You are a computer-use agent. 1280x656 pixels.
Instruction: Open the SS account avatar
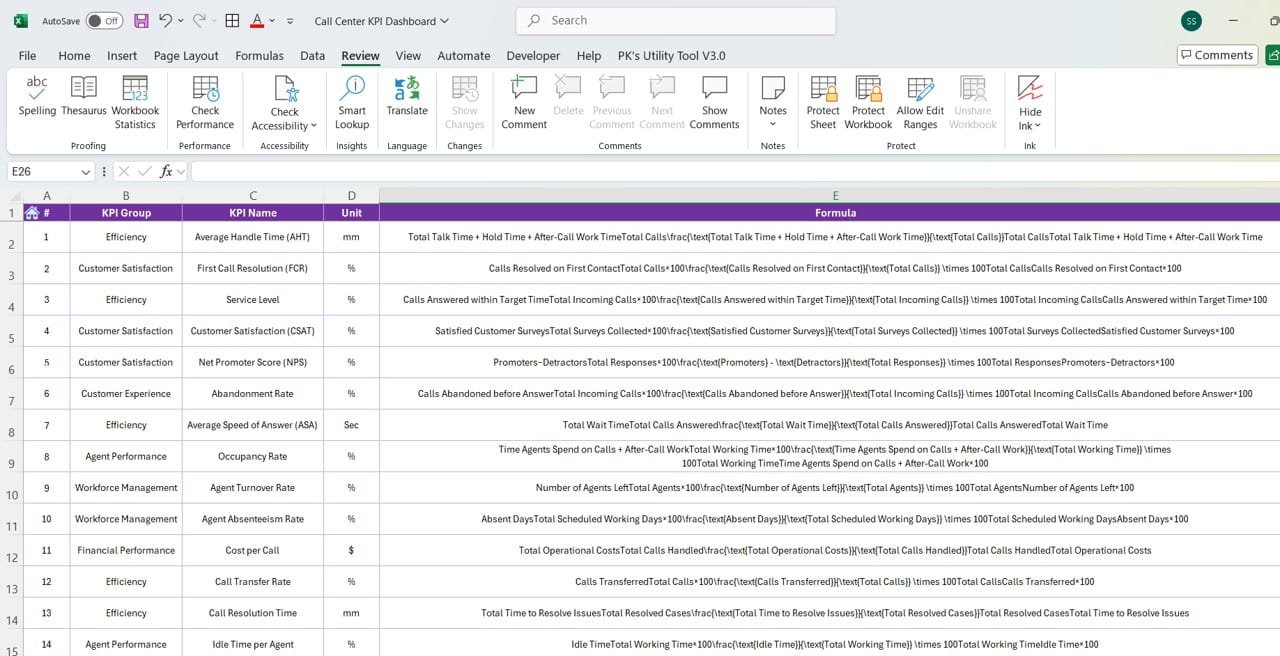click(x=1191, y=21)
